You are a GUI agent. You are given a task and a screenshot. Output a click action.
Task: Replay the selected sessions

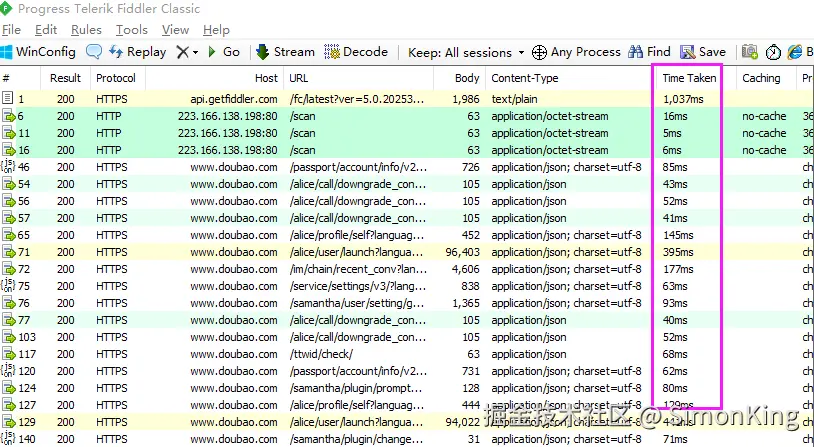pyautogui.click(x=138, y=52)
